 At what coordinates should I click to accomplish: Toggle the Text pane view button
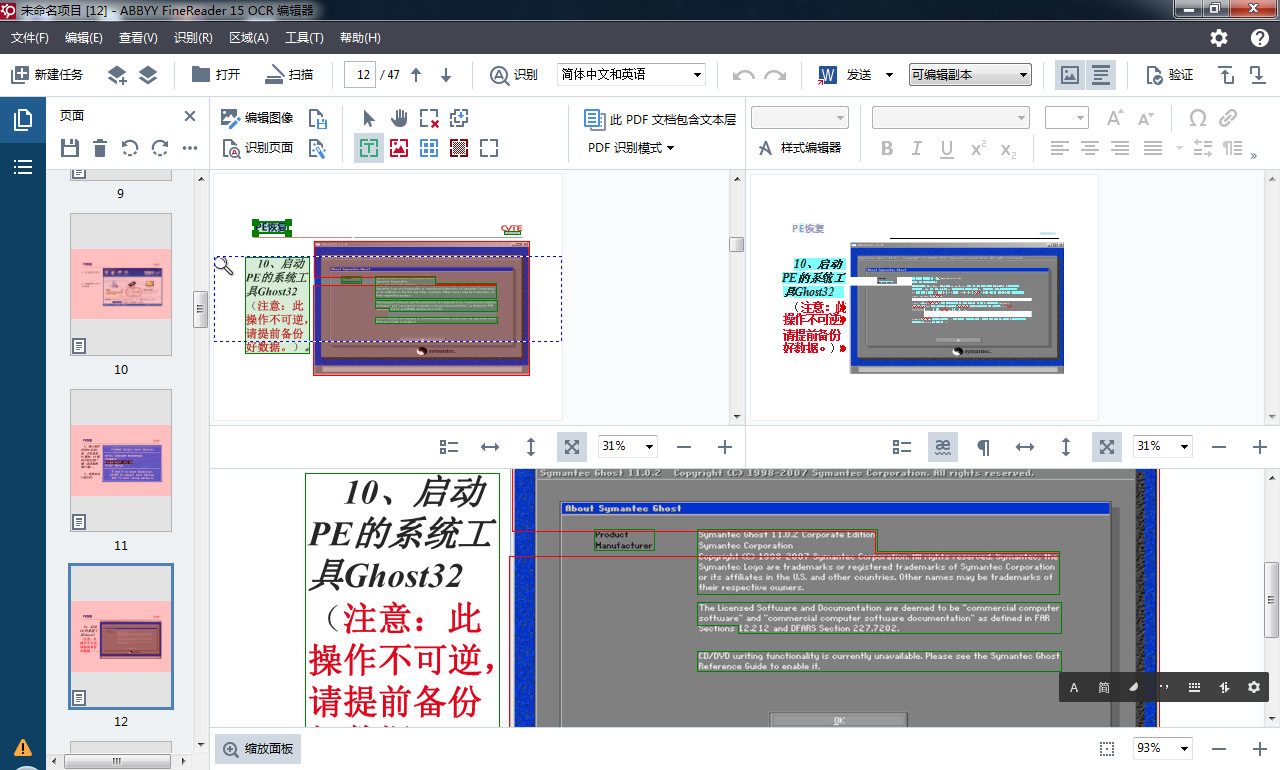[1101, 75]
